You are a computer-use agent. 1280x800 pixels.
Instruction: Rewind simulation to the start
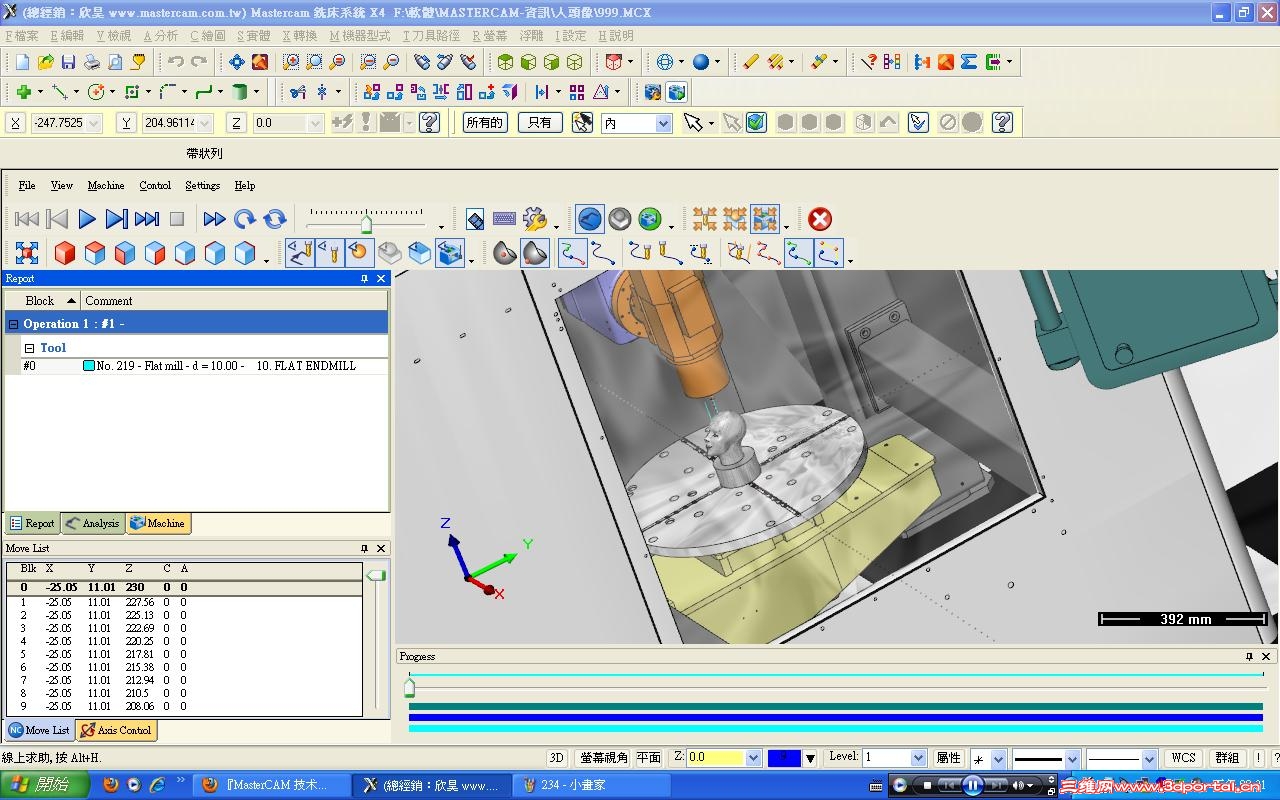click(27, 219)
